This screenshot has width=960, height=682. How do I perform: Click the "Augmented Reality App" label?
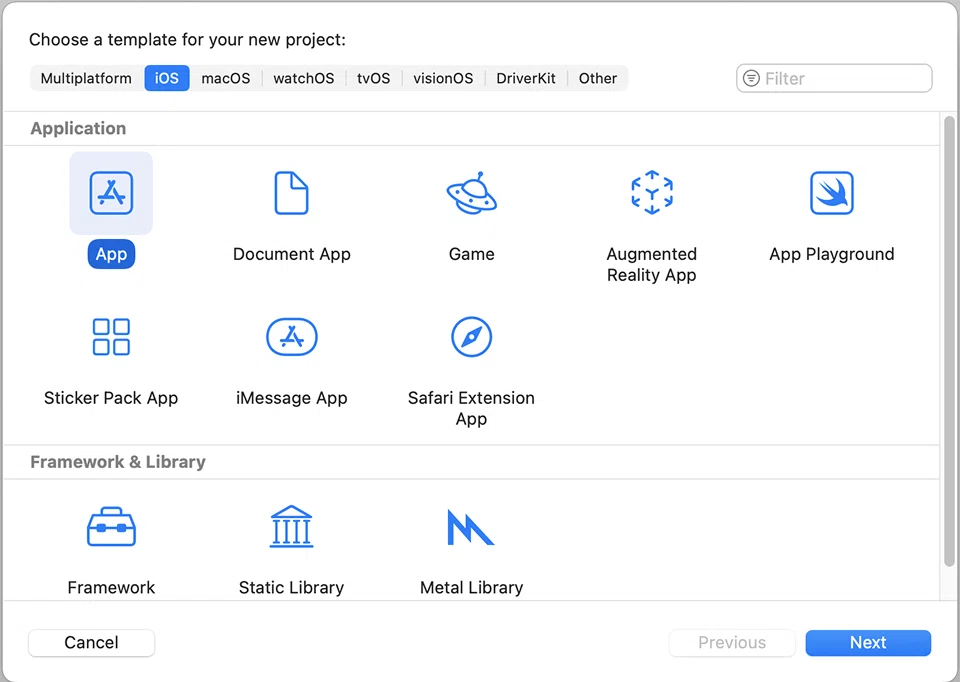[652, 264]
